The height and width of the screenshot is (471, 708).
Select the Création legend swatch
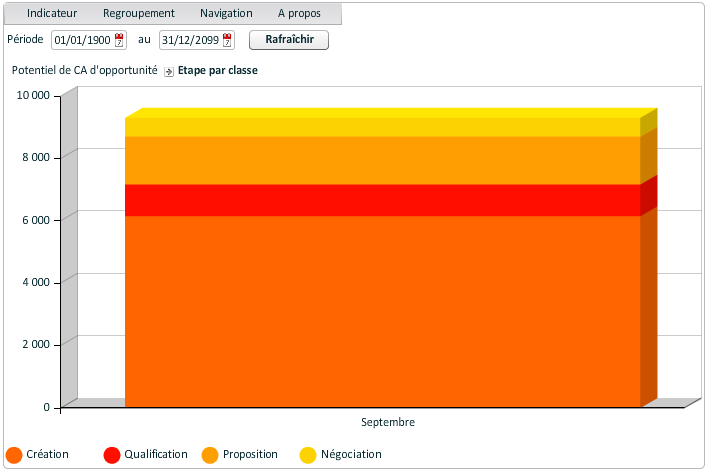click(14, 455)
